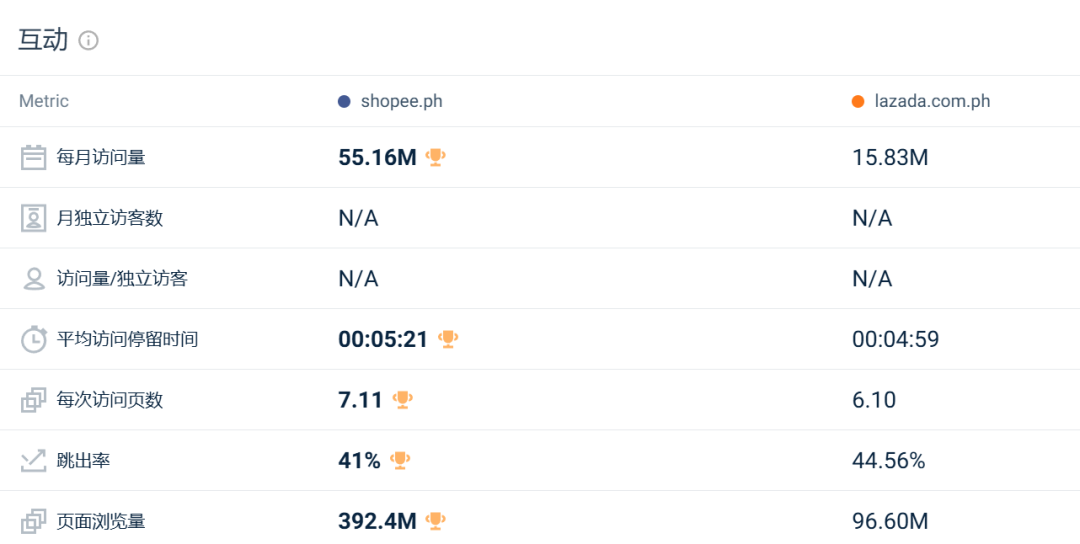Click lazada's 44.56% bounce rate value
The image size is (1080, 544).
click(889, 461)
